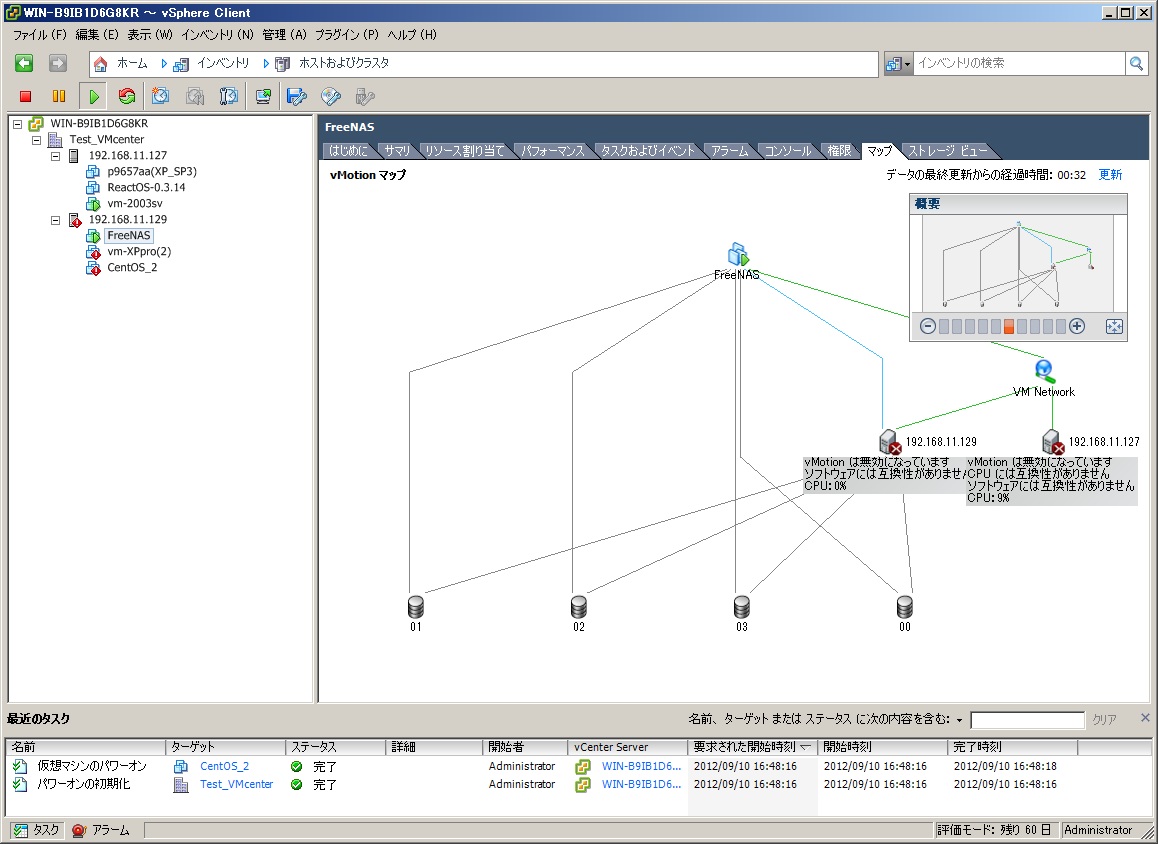
Task: Click the inventory search input field
Action: tap(1019, 64)
